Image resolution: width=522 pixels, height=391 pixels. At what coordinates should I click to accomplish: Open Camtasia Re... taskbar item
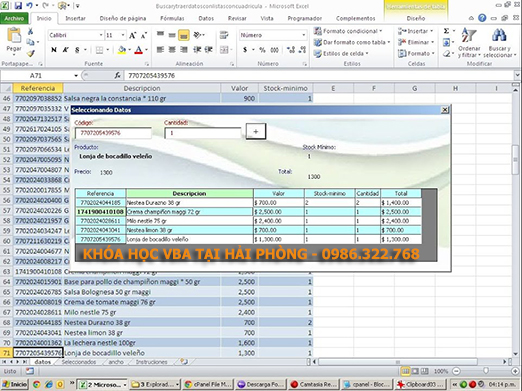coord(313,384)
